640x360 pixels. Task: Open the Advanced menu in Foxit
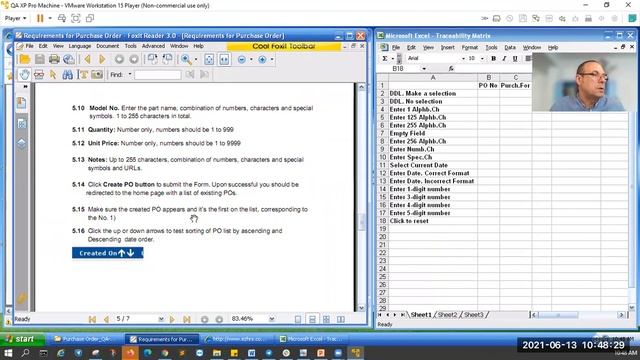tap(153, 46)
